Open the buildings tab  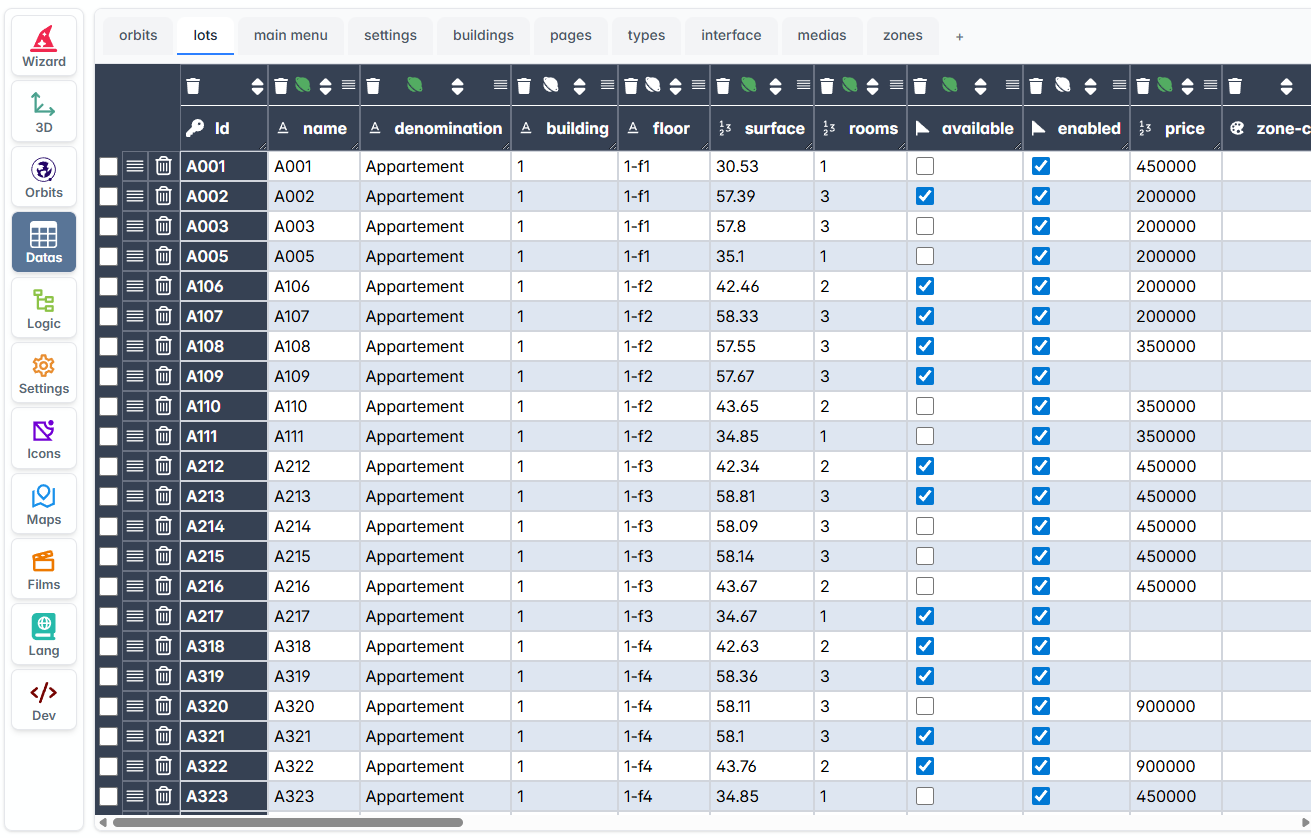pyautogui.click(x=483, y=35)
